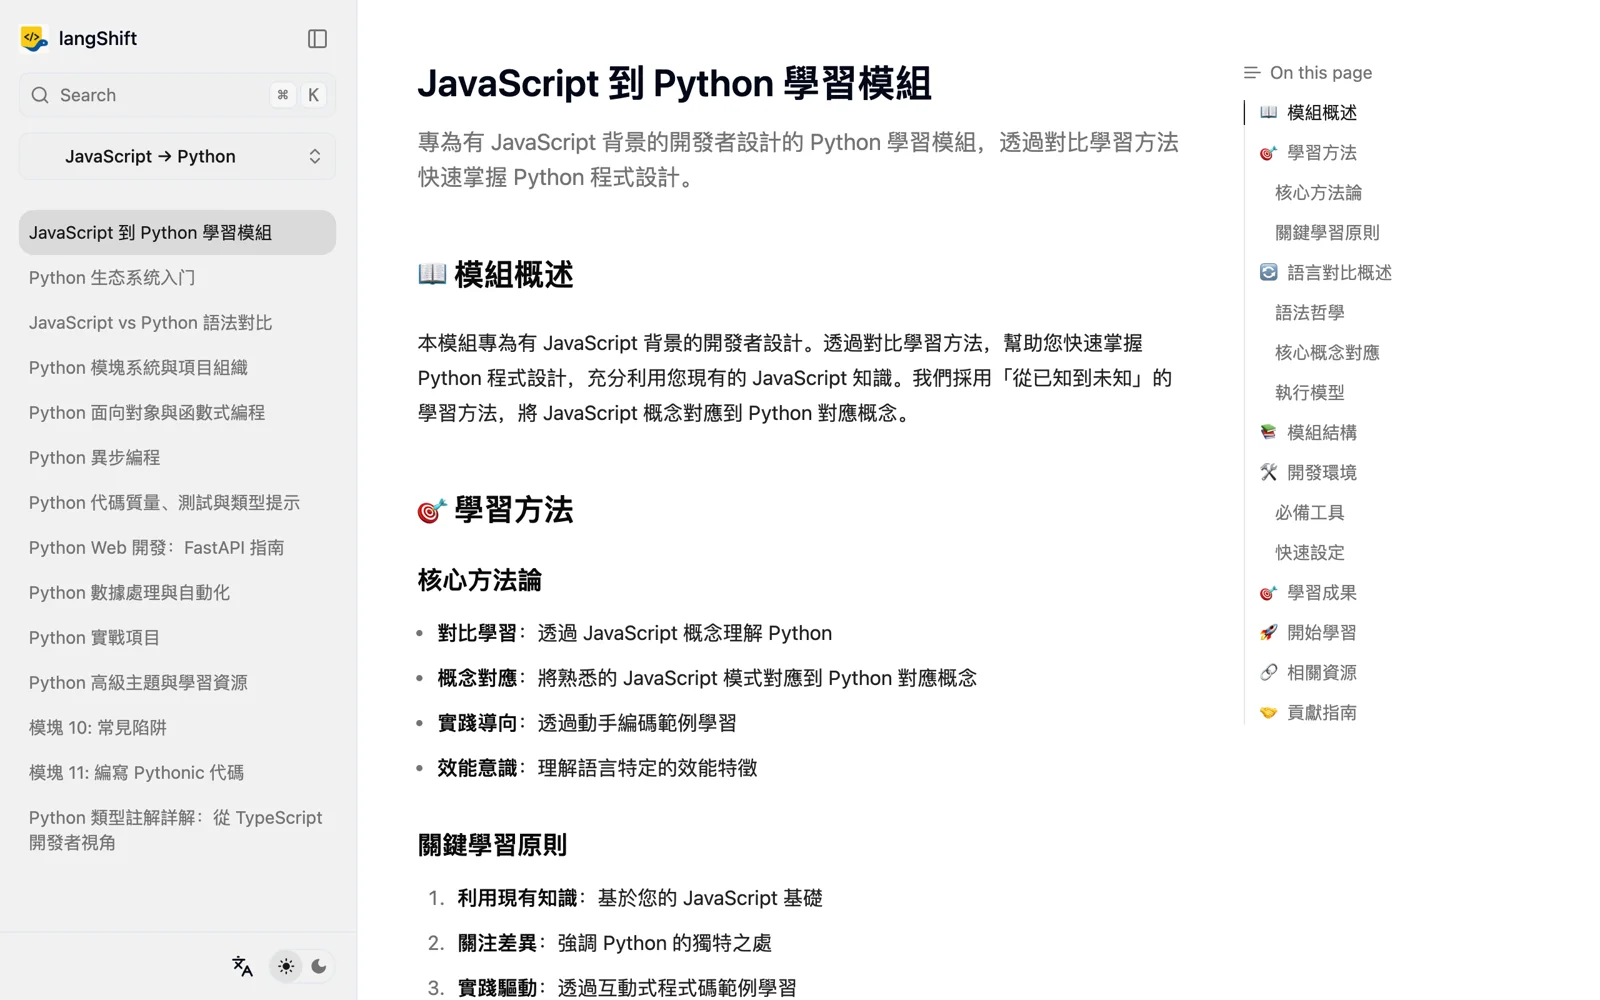Open Python 模塊系統與項目組織 page
The image size is (1600, 1000).
pos(177,367)
